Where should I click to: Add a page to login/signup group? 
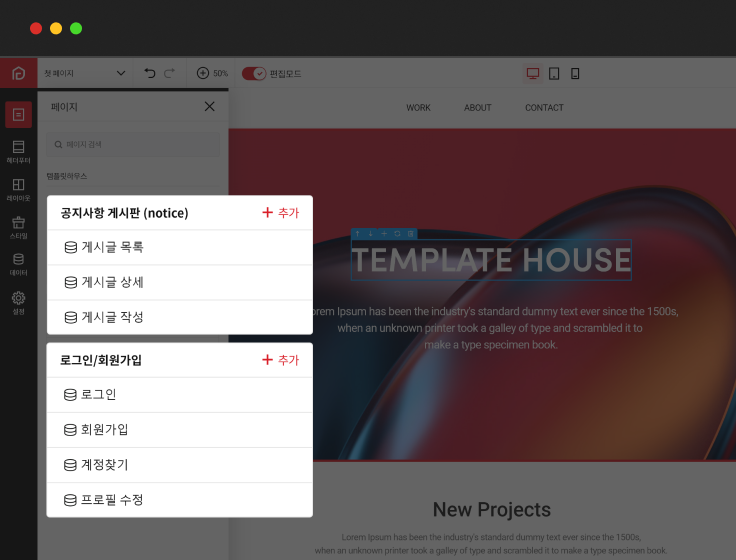tap(281, 360)
